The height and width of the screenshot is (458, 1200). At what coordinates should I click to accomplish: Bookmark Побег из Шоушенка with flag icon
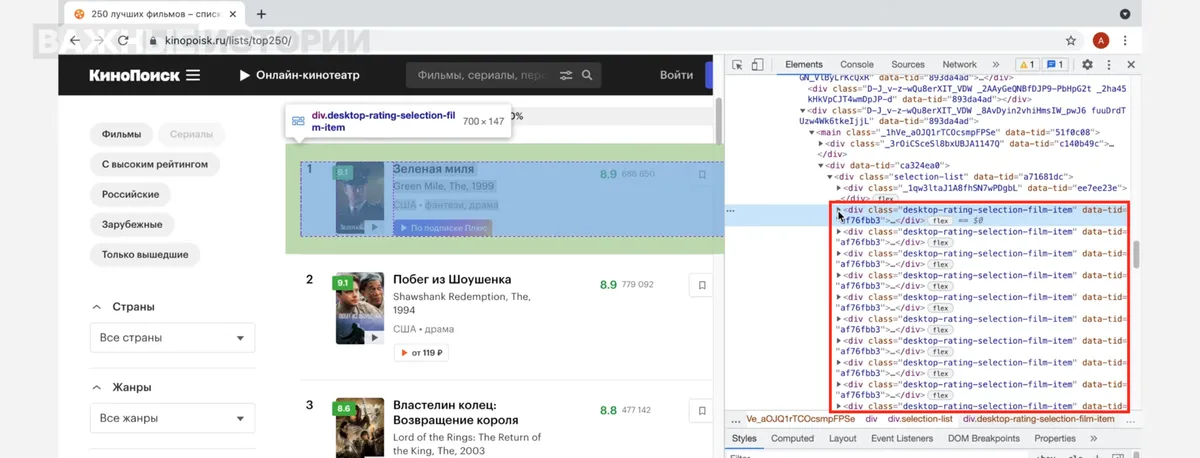[702, 285]
